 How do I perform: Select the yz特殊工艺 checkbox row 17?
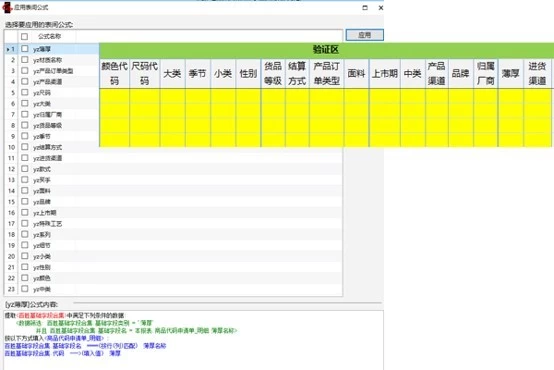pos(24,223)
